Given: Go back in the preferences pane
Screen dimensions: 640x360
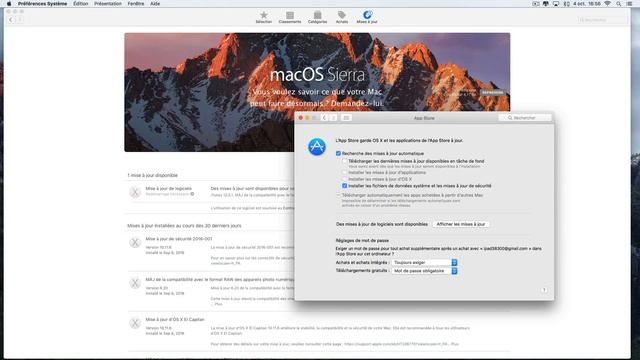Looking at the screenshot, I should 324,118.
